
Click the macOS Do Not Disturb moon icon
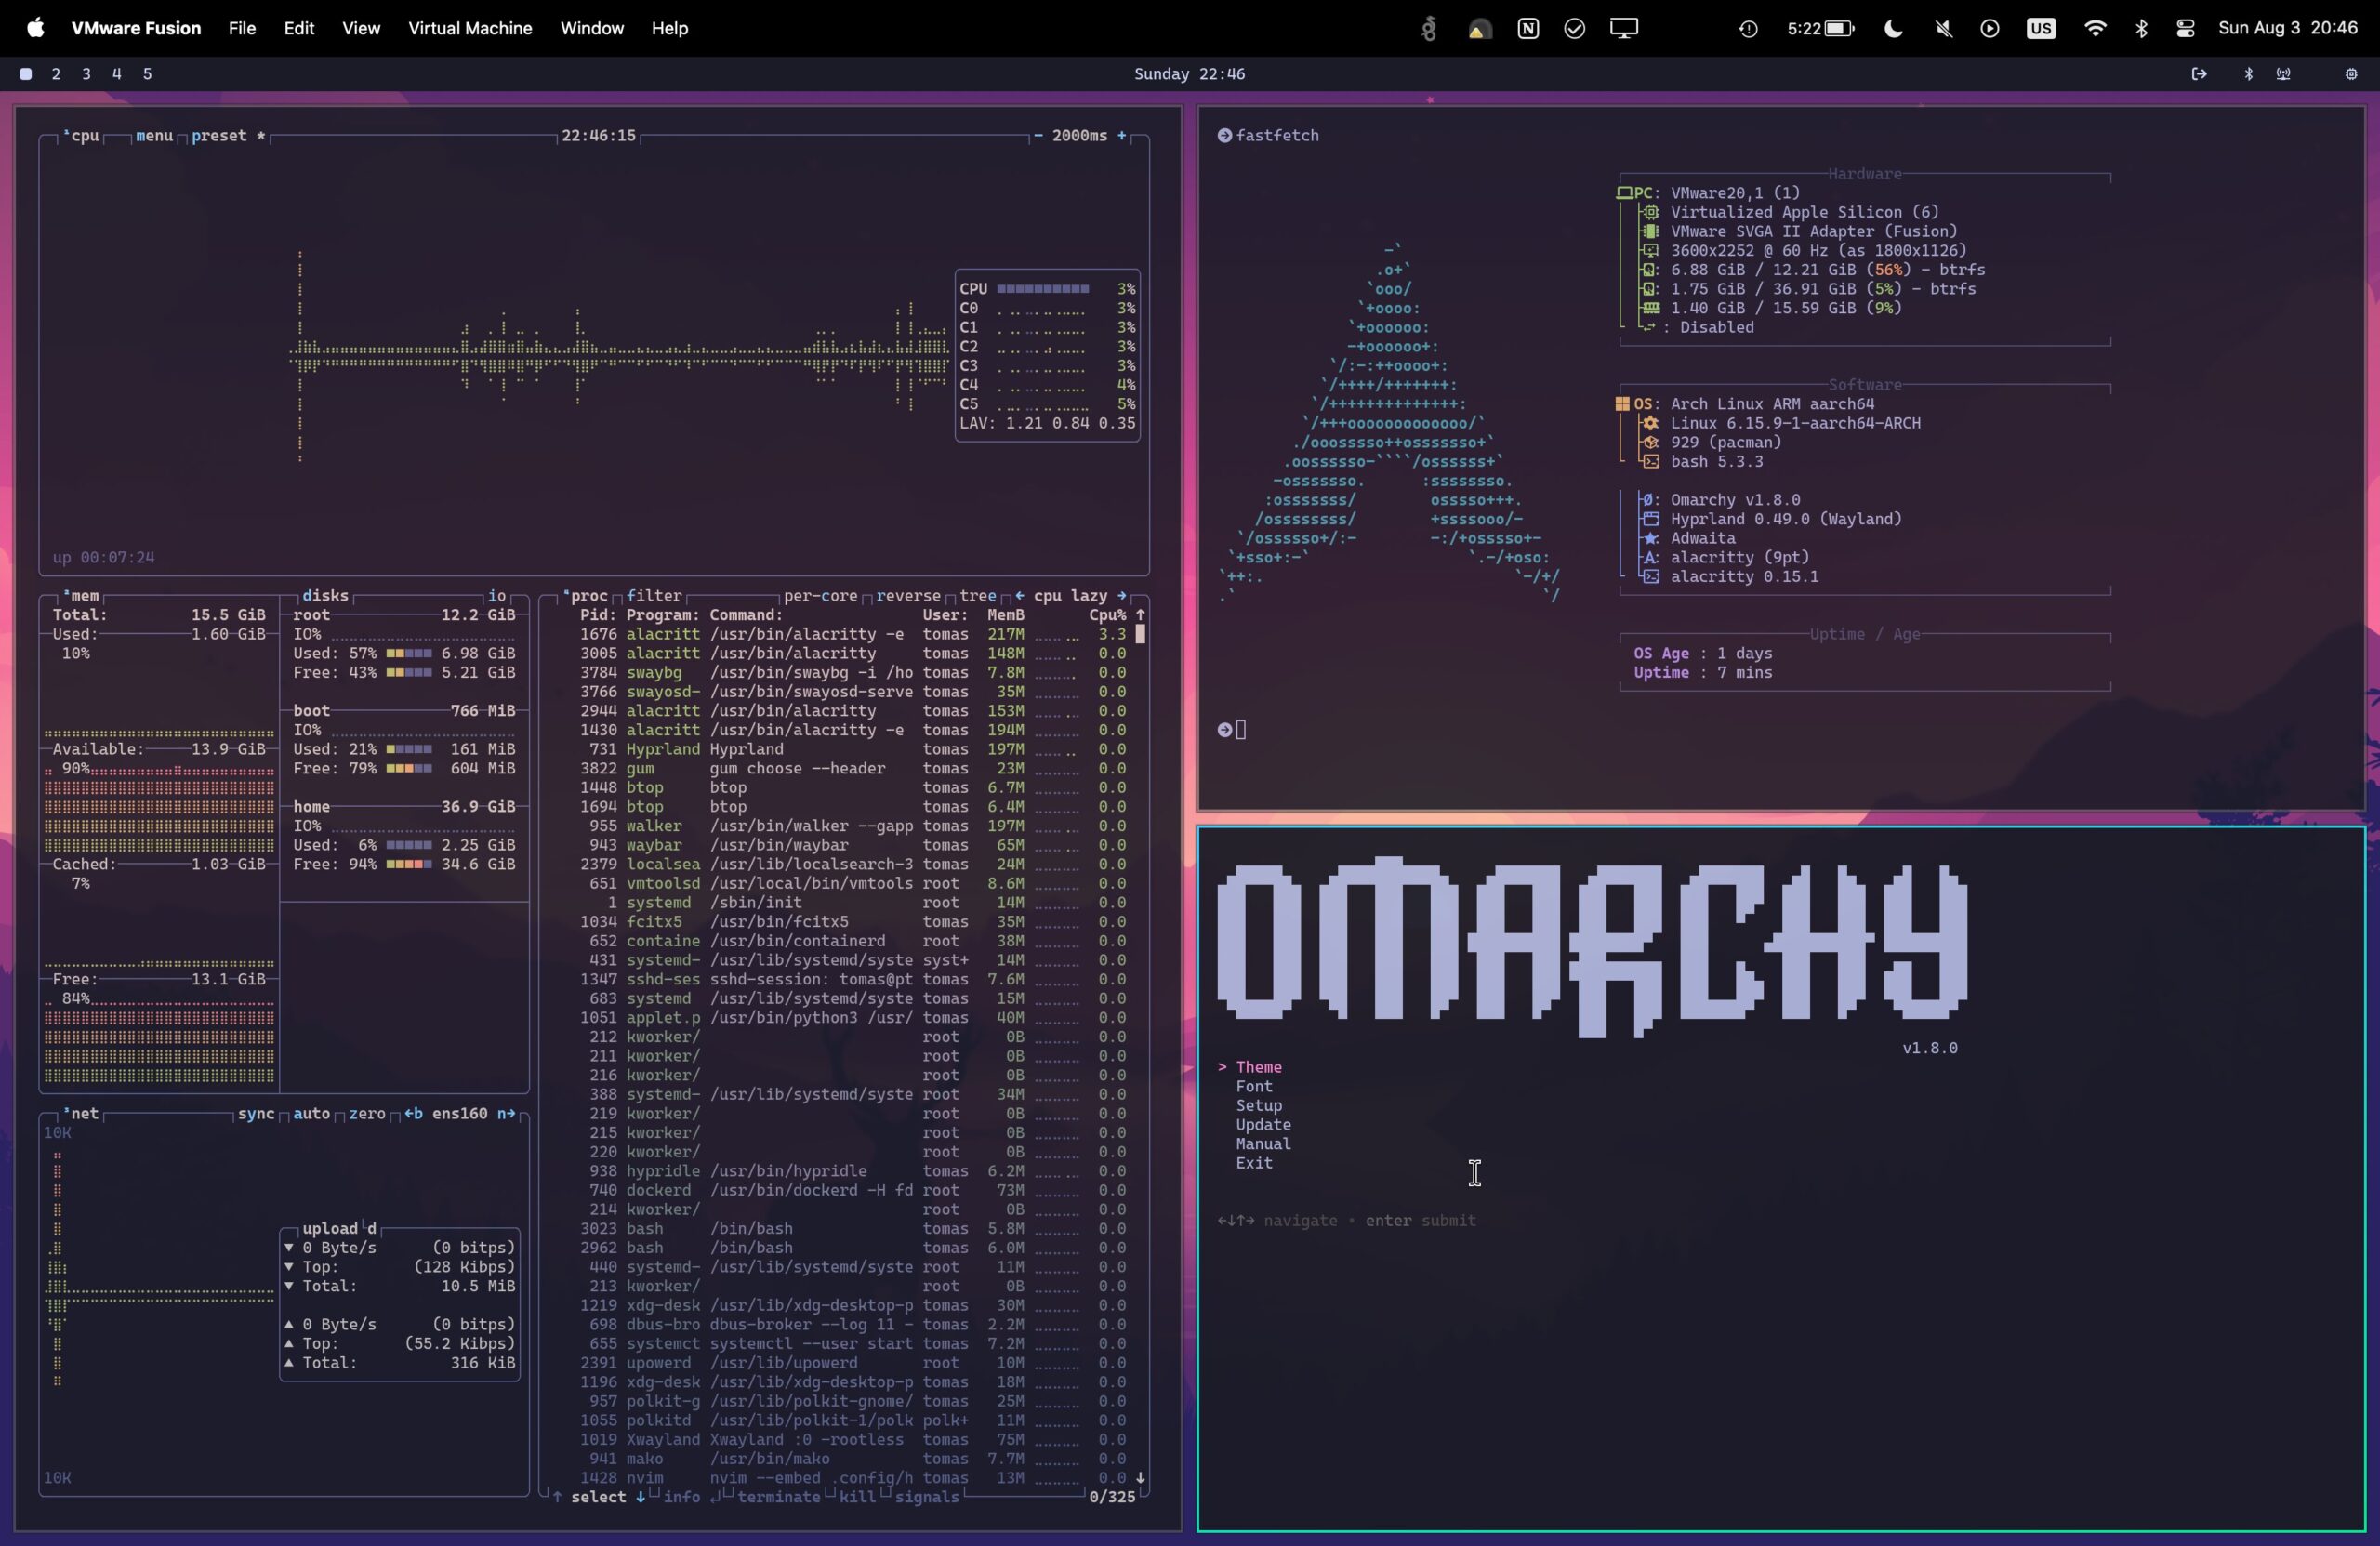1893,28
